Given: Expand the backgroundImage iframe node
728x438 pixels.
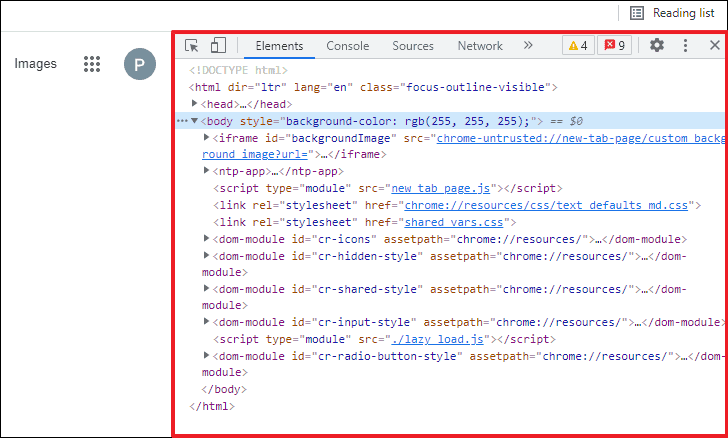Looking at the screenshot, I should pyautogui.click(x=207, y=137).
